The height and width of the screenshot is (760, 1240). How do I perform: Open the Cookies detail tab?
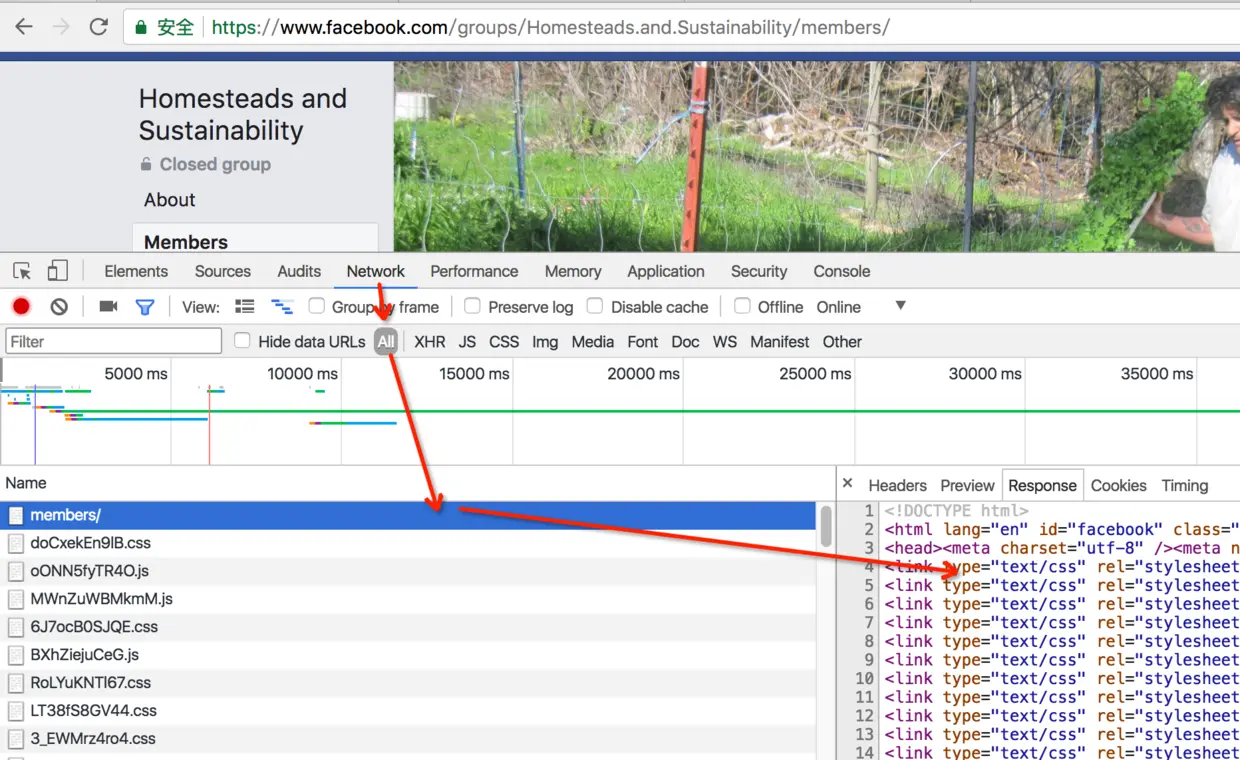point(1118,485)
